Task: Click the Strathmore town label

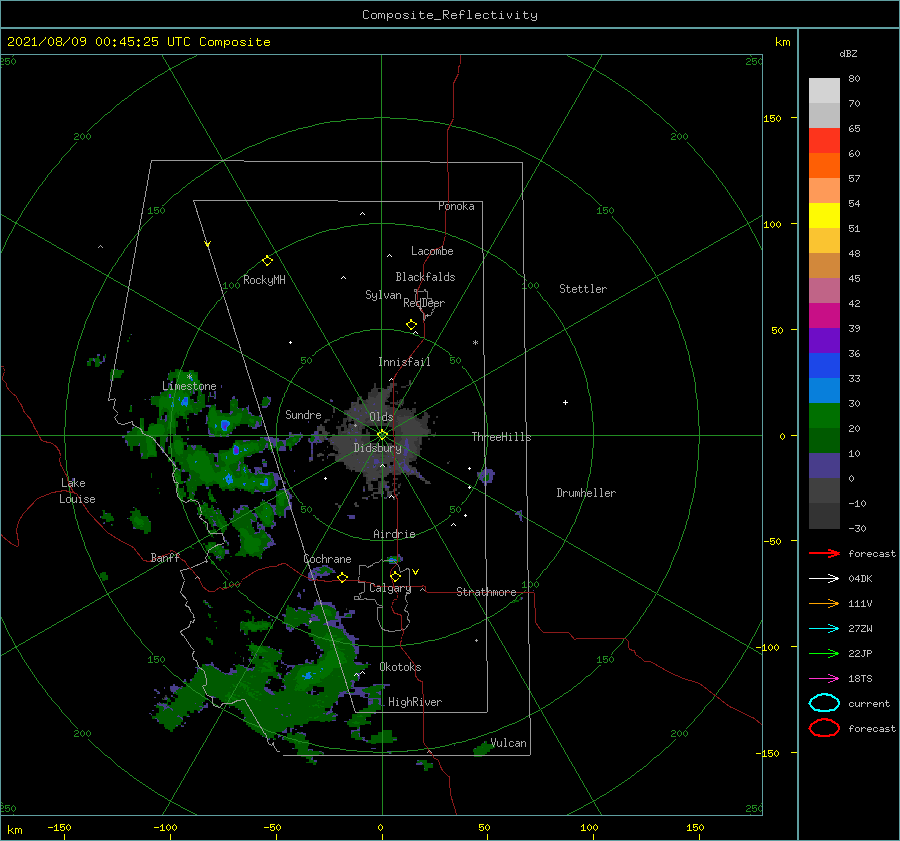Action: (486, 592)
